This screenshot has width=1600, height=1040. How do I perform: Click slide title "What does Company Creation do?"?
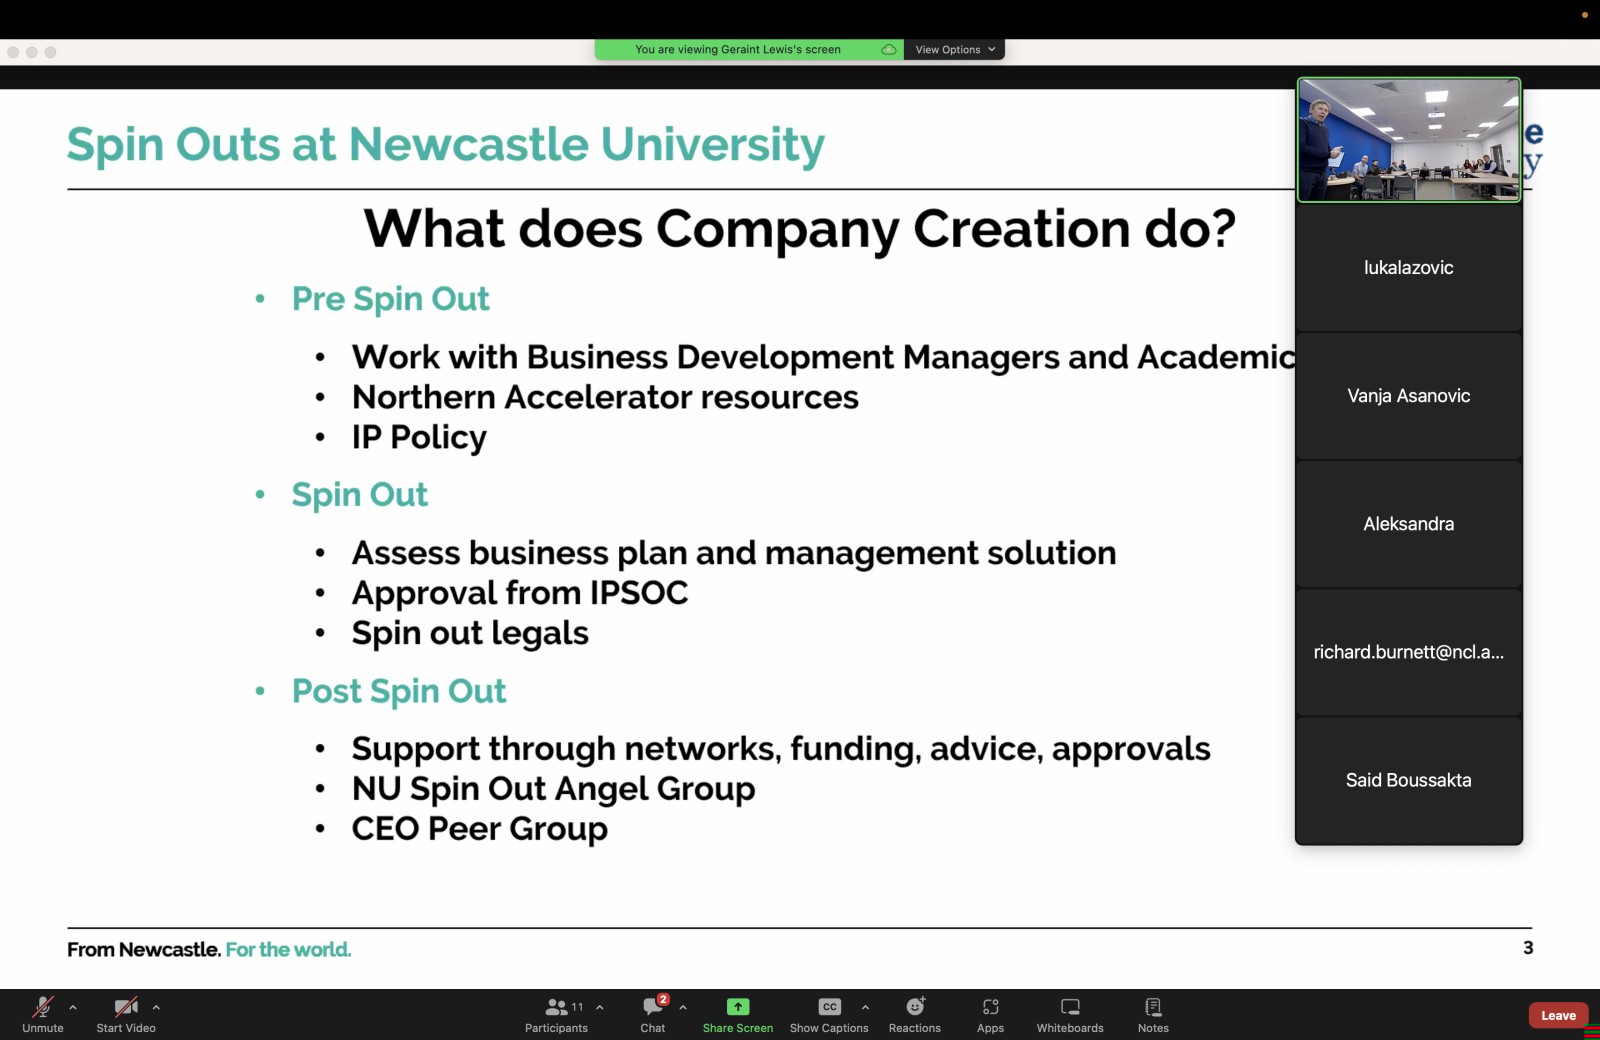click(800, 229)
